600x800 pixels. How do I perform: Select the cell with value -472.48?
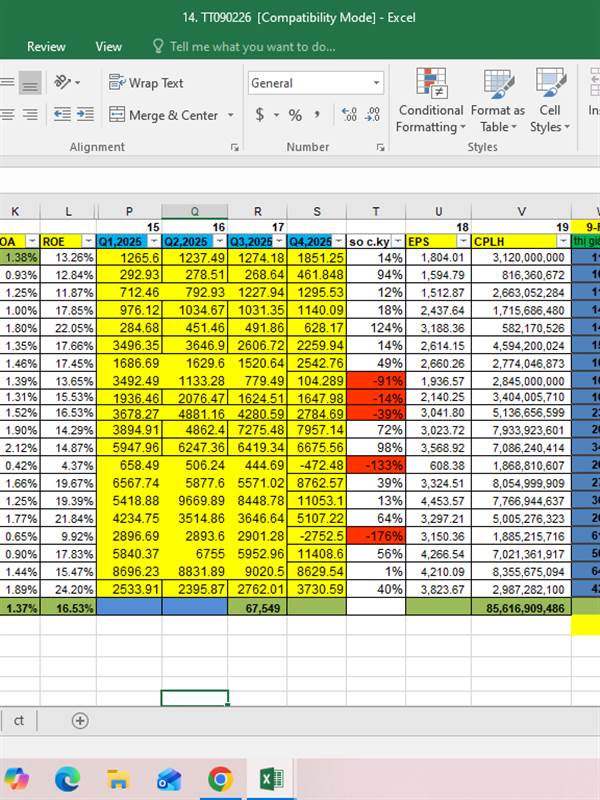317,465
